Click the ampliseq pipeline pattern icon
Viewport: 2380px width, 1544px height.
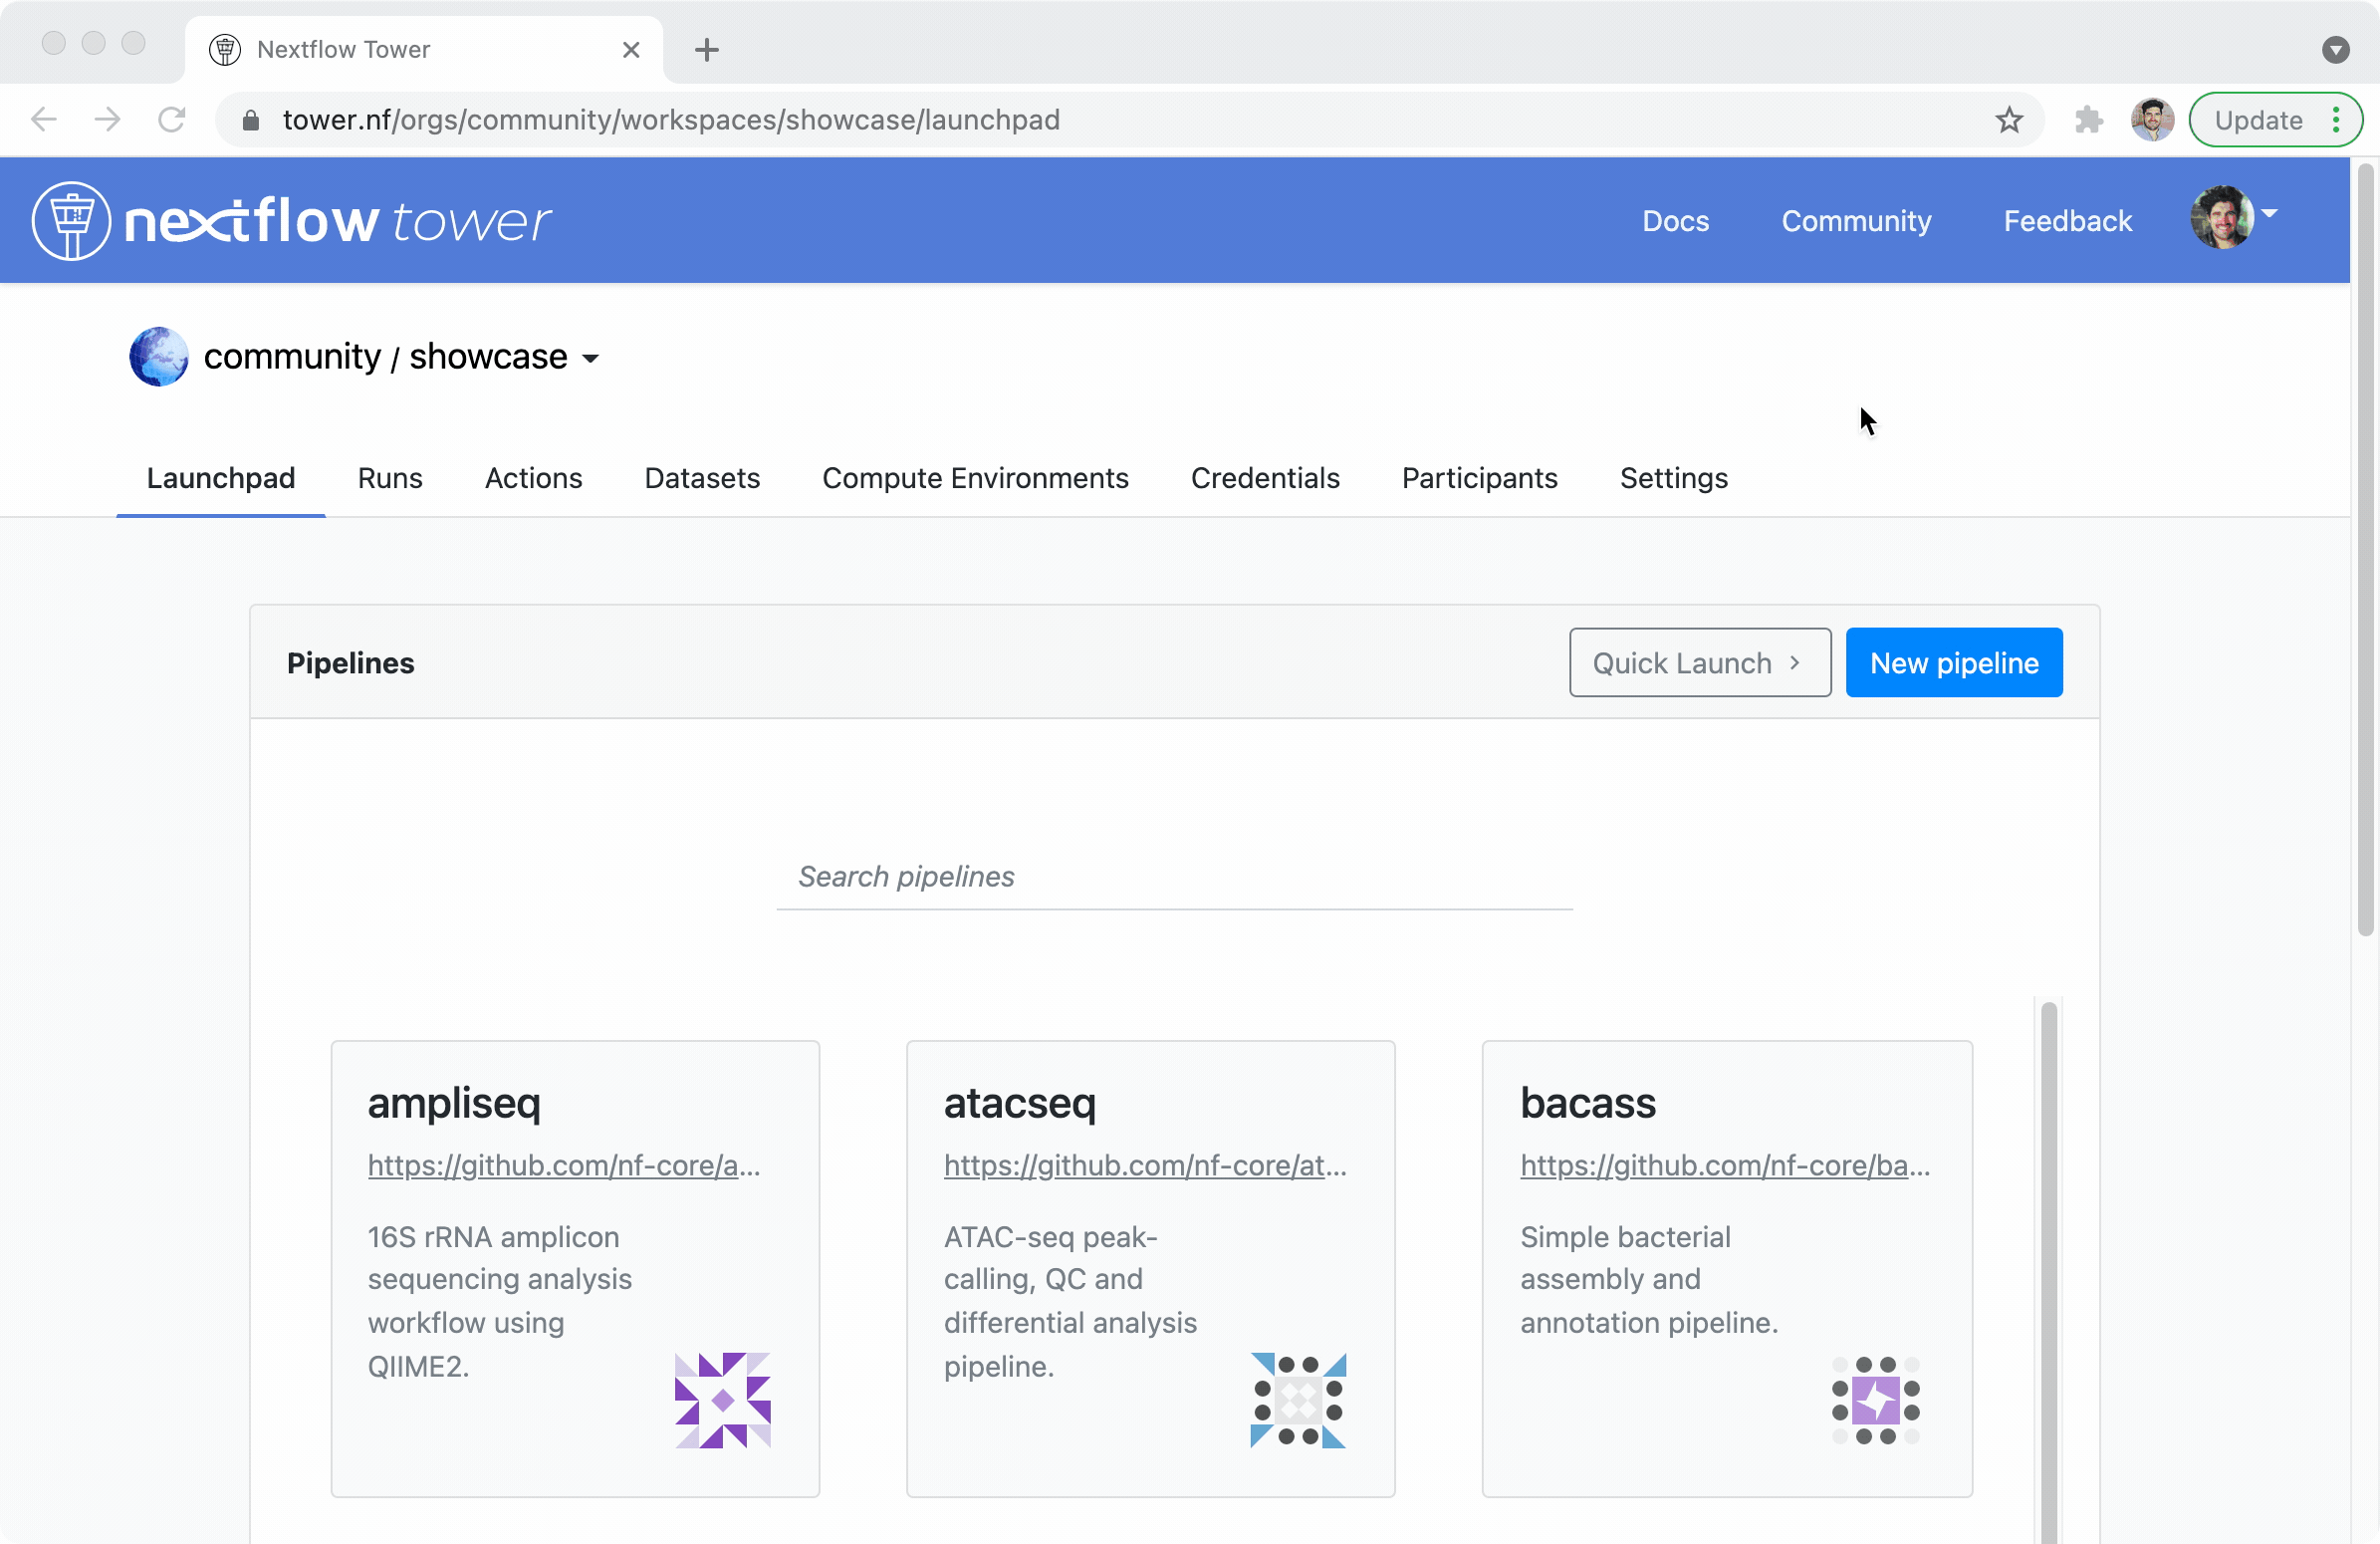click(x=722, y=1399)
